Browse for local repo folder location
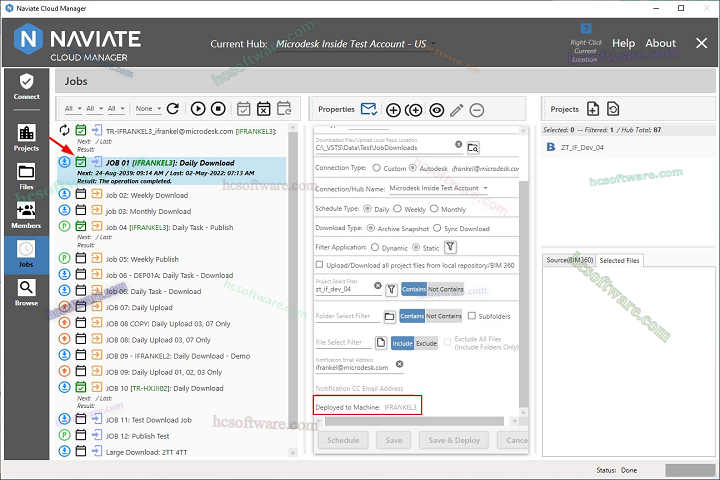 (473, 147)
